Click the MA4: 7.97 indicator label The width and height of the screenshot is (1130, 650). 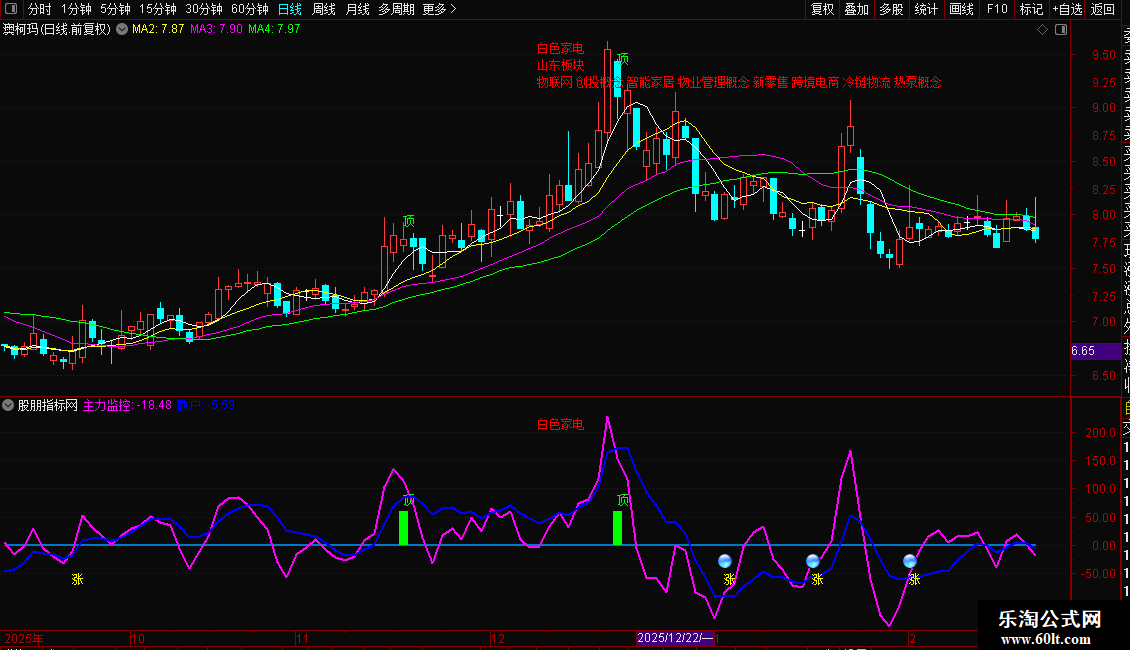(x=274, y=29)
